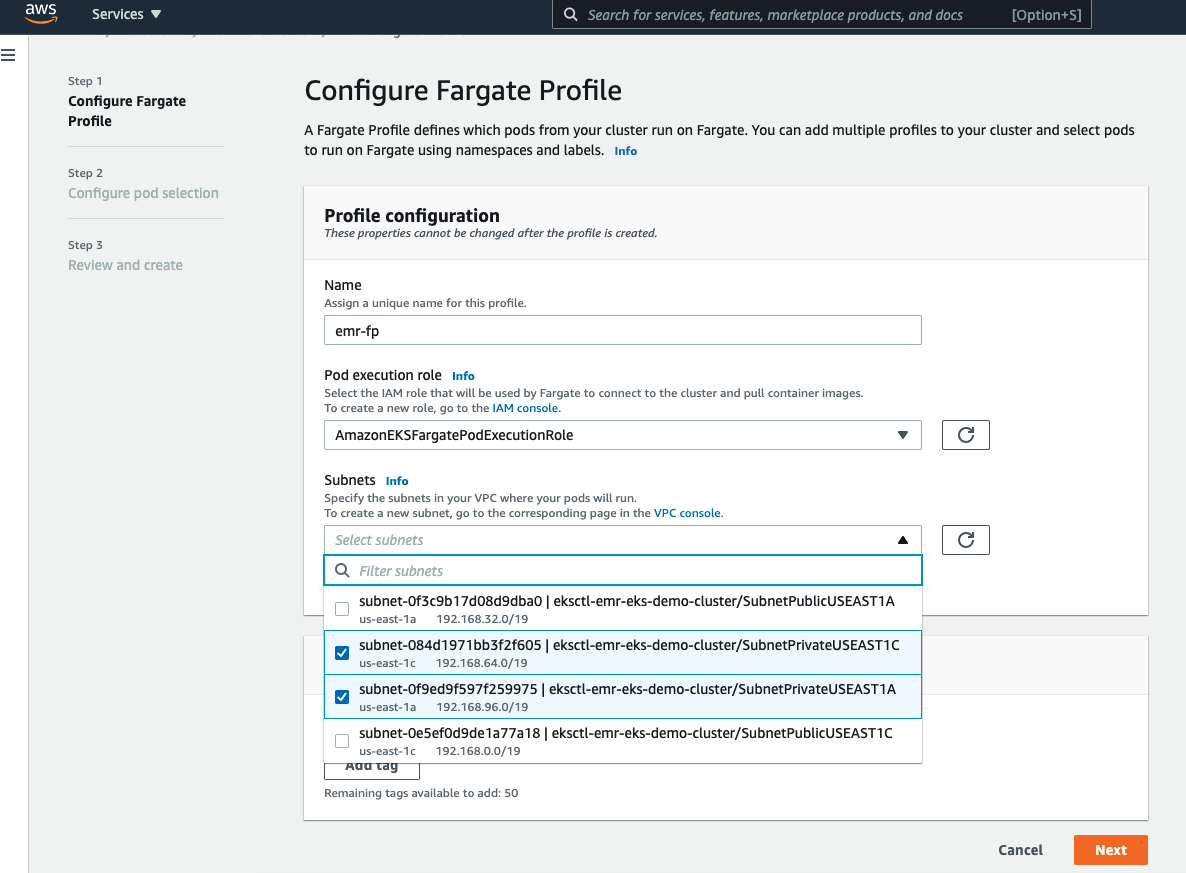Uncheck the SubnetPrivateUSEAST1A subnet
Screen dimensions: 1186x873
tap(342, 696)
